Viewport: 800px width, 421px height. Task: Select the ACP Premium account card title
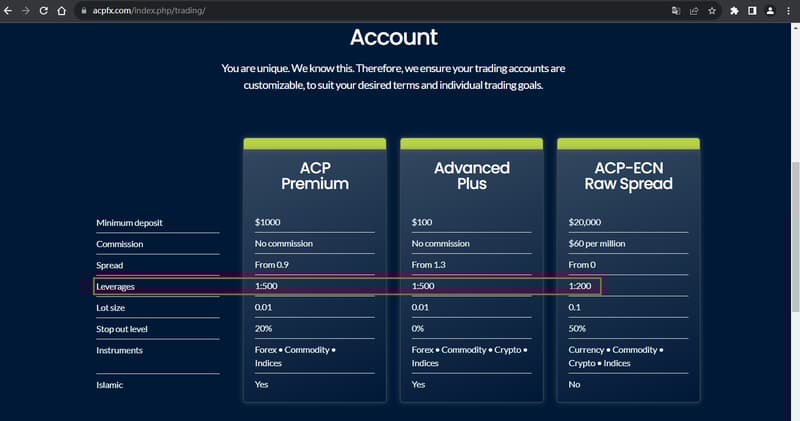(315, 176)
